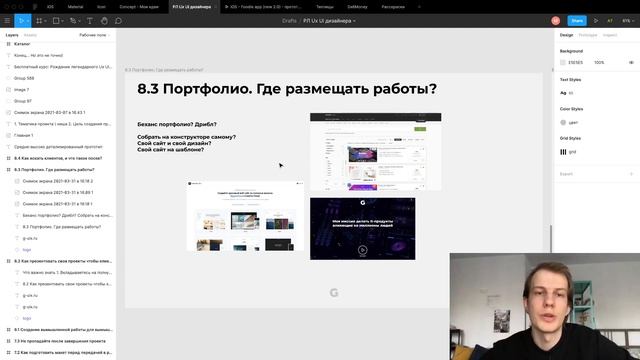Click the blue Share button
Viewport: 640px width, 360px height.
point(577,21)
